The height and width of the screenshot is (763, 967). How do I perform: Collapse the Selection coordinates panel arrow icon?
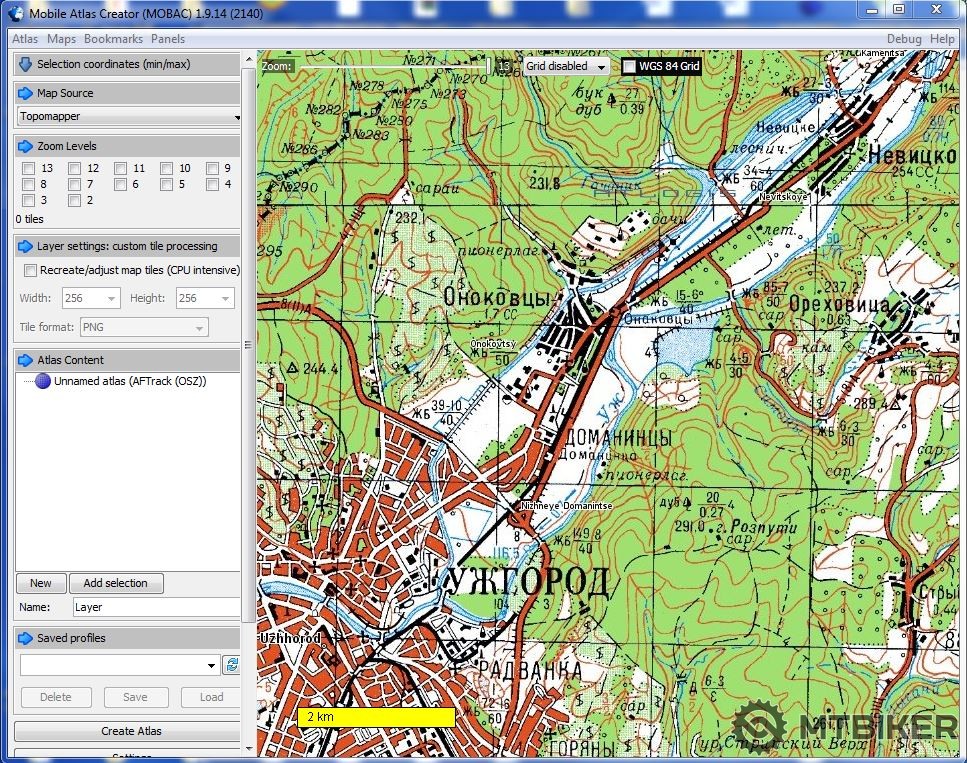coord(26,65)
